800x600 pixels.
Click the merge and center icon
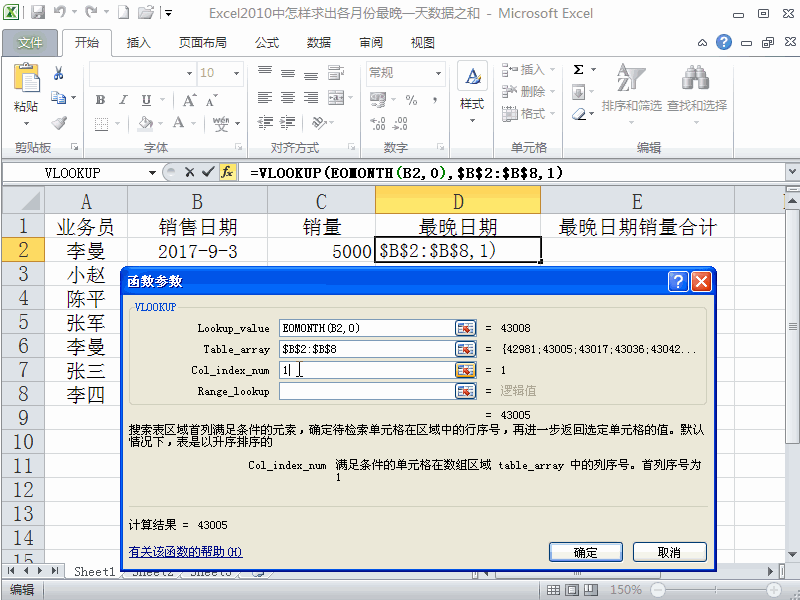pos(336,97)
